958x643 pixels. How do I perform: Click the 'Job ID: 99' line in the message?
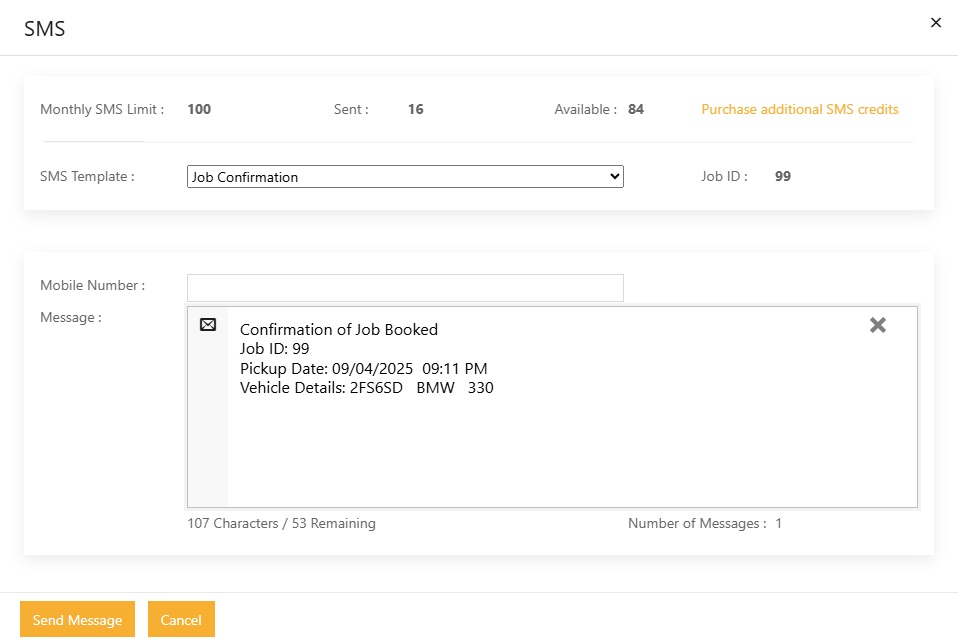pyautogui.click(x=274, y=348)
